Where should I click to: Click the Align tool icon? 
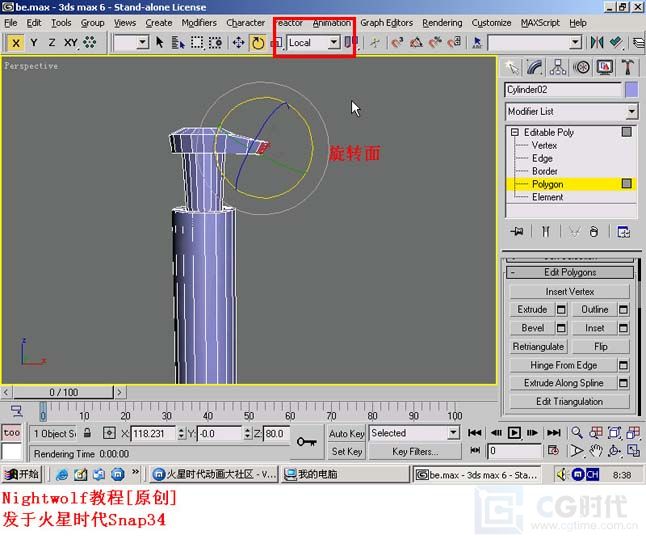point(616,42)
